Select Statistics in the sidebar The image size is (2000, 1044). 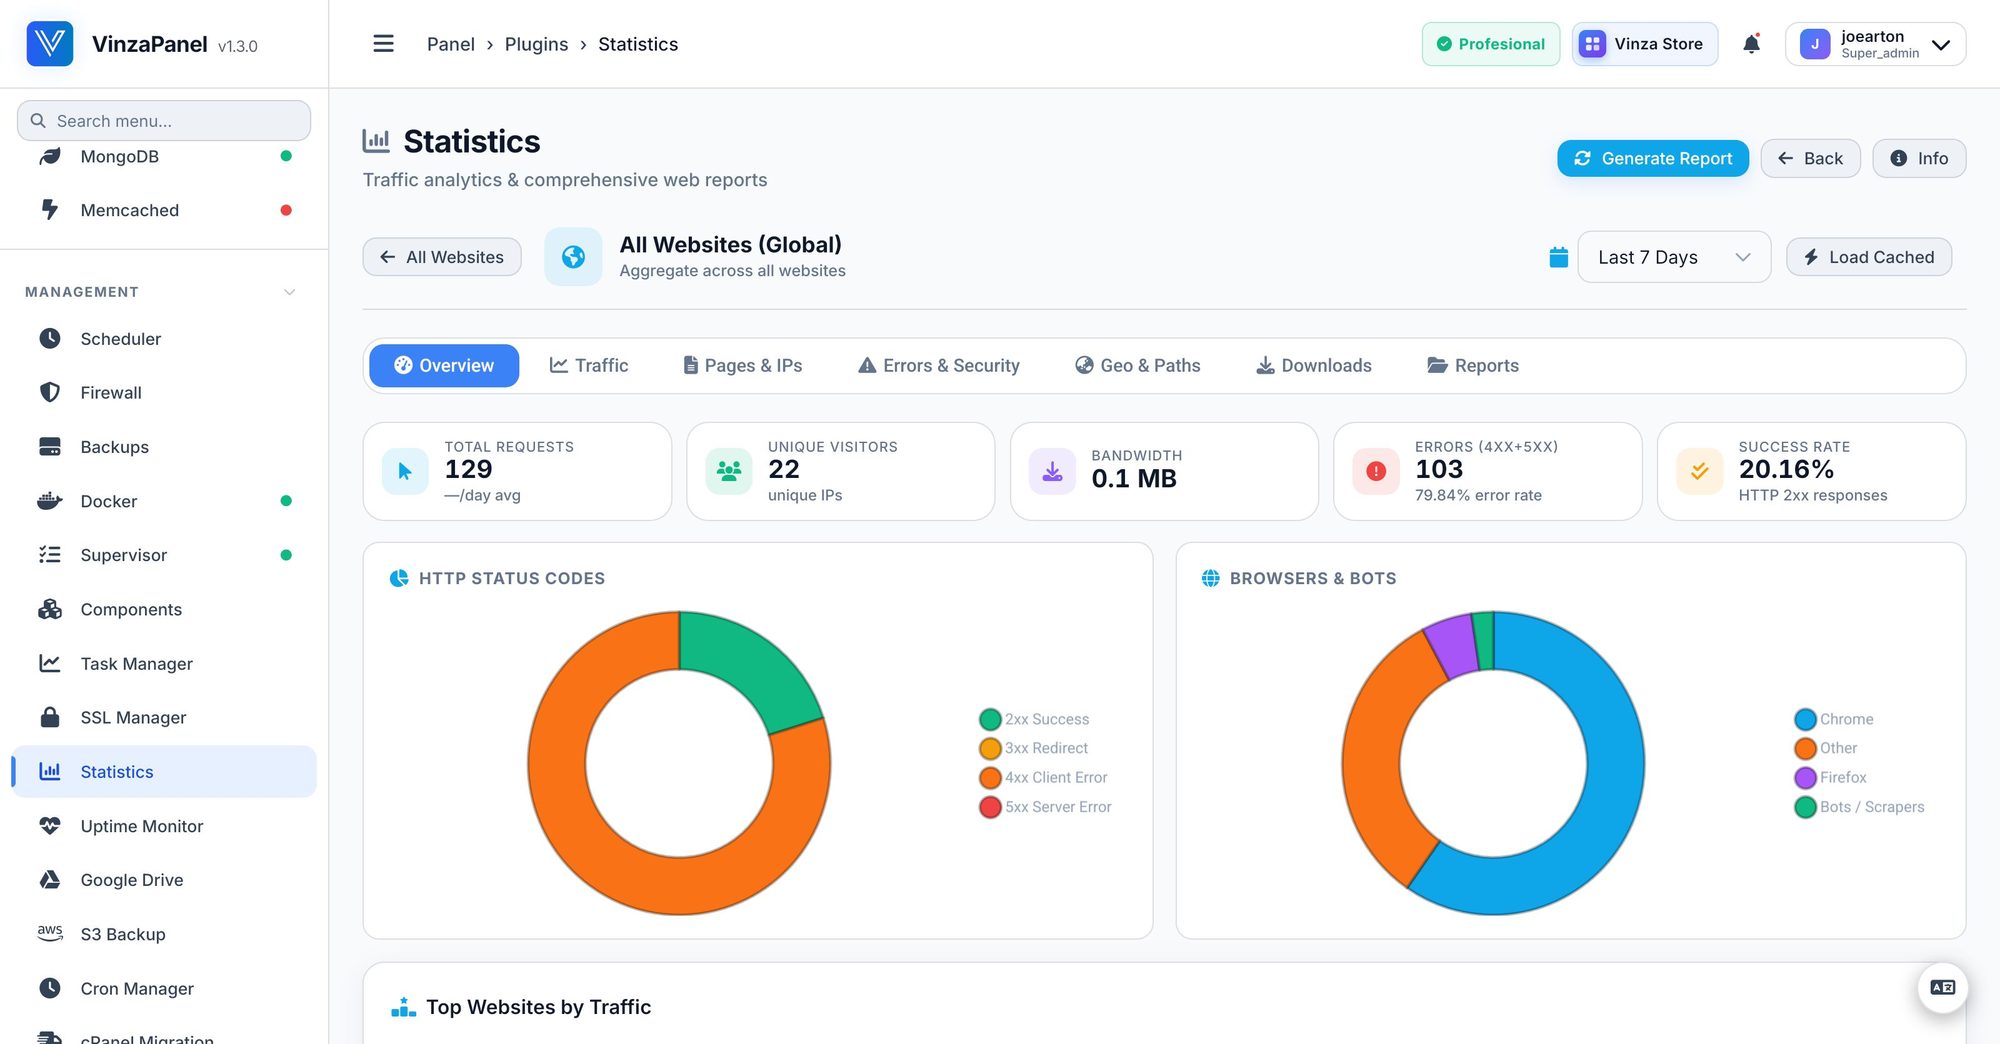pos(164,771)
